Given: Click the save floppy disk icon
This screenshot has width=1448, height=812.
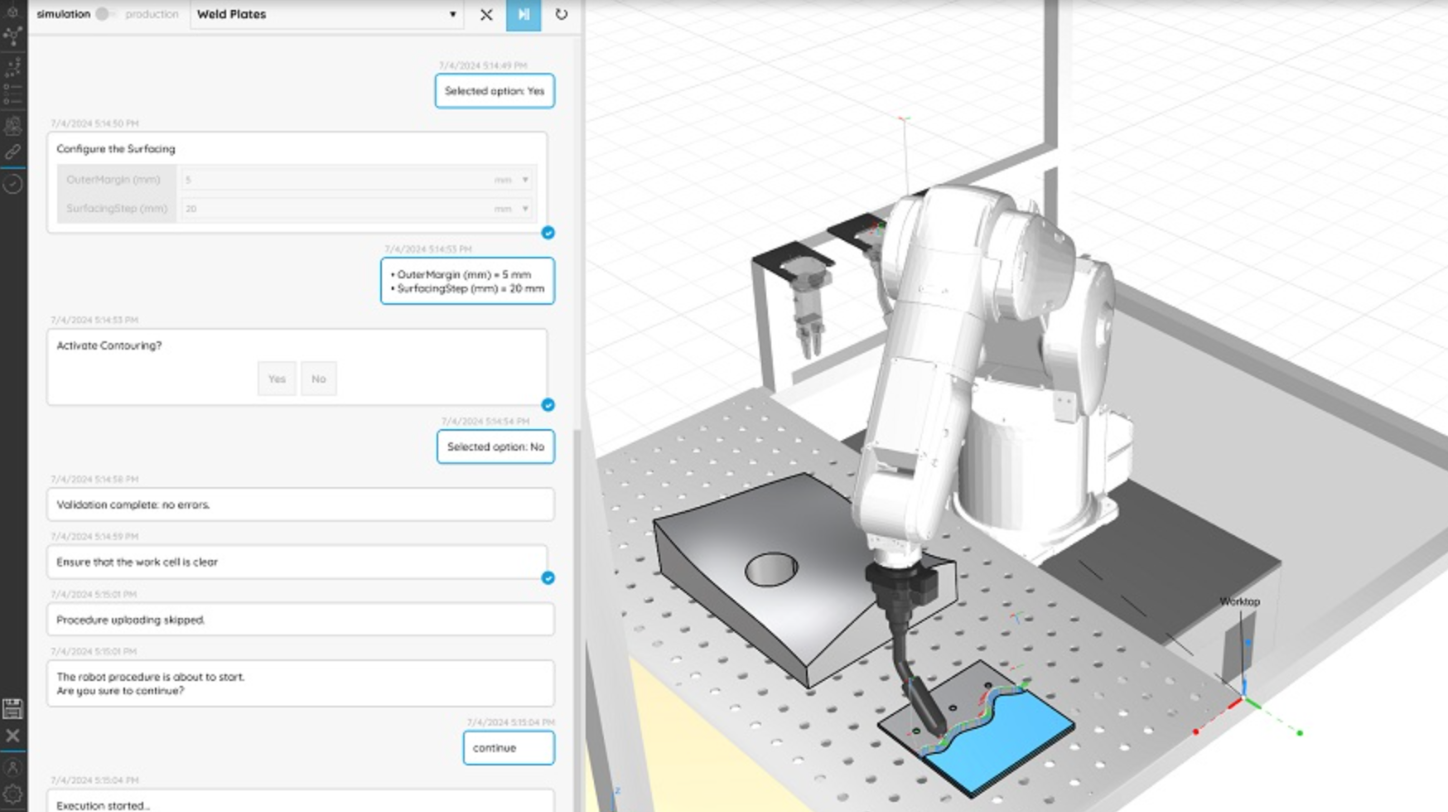Looking at the screenshot, I should point(13,710).
